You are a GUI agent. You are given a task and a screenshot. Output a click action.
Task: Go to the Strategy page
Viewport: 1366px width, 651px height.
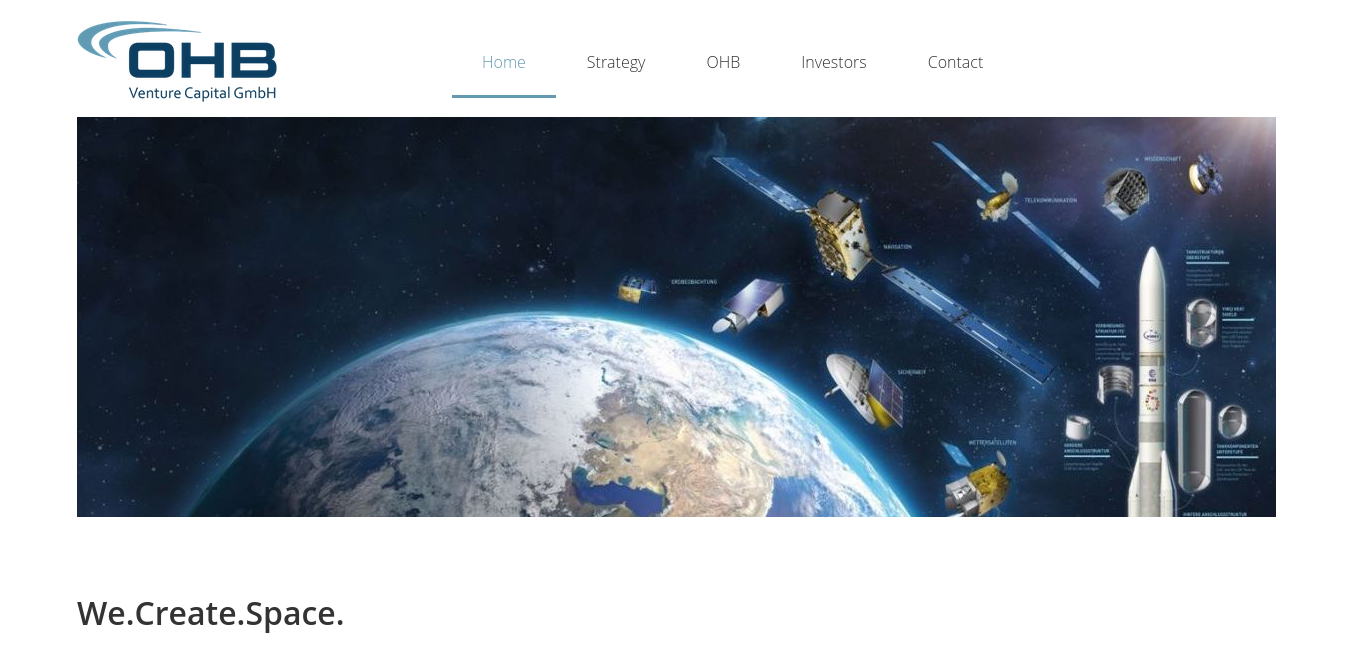[x=616, y=62]
